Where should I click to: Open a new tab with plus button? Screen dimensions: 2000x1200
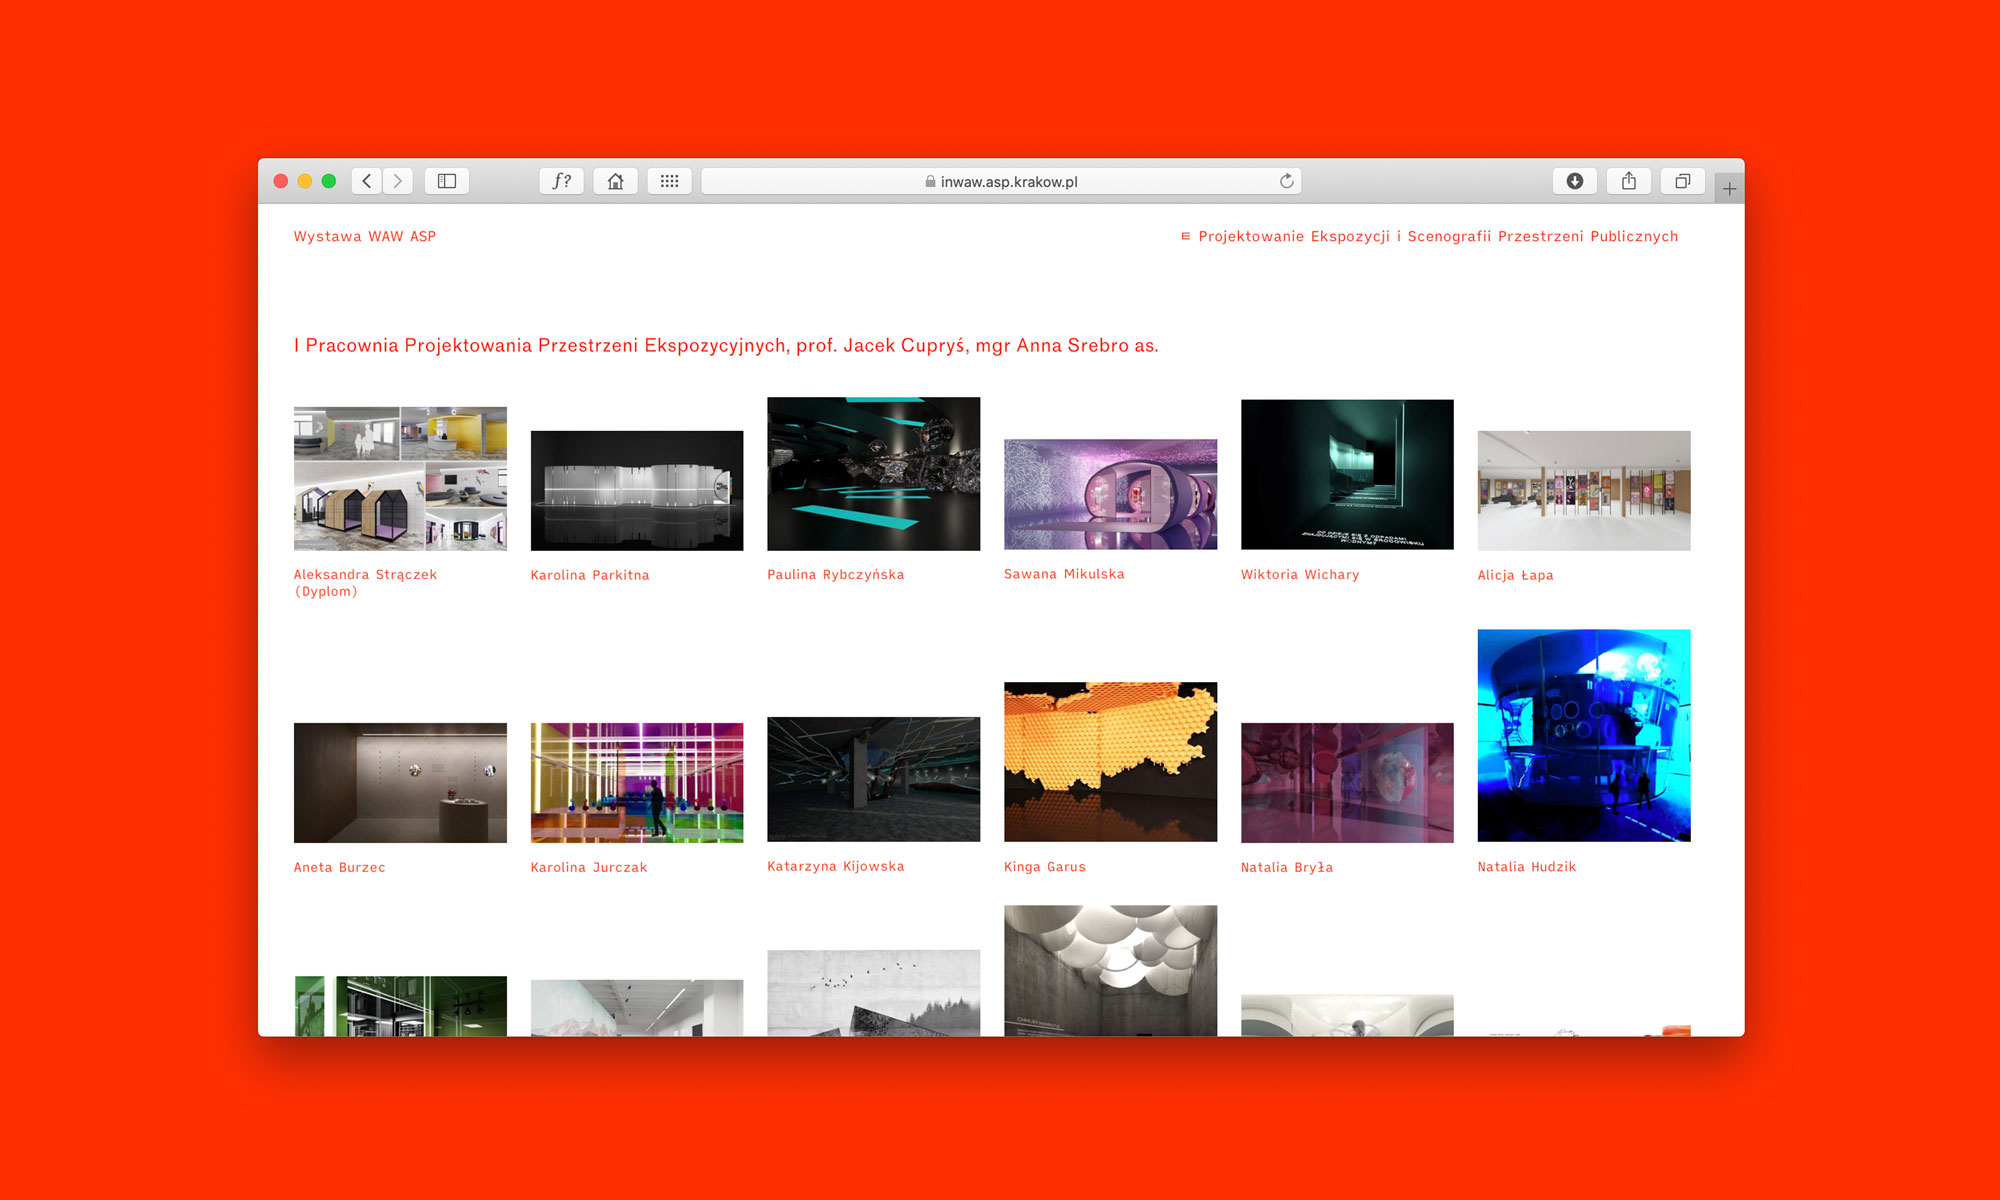click(x=1729, y=189)
